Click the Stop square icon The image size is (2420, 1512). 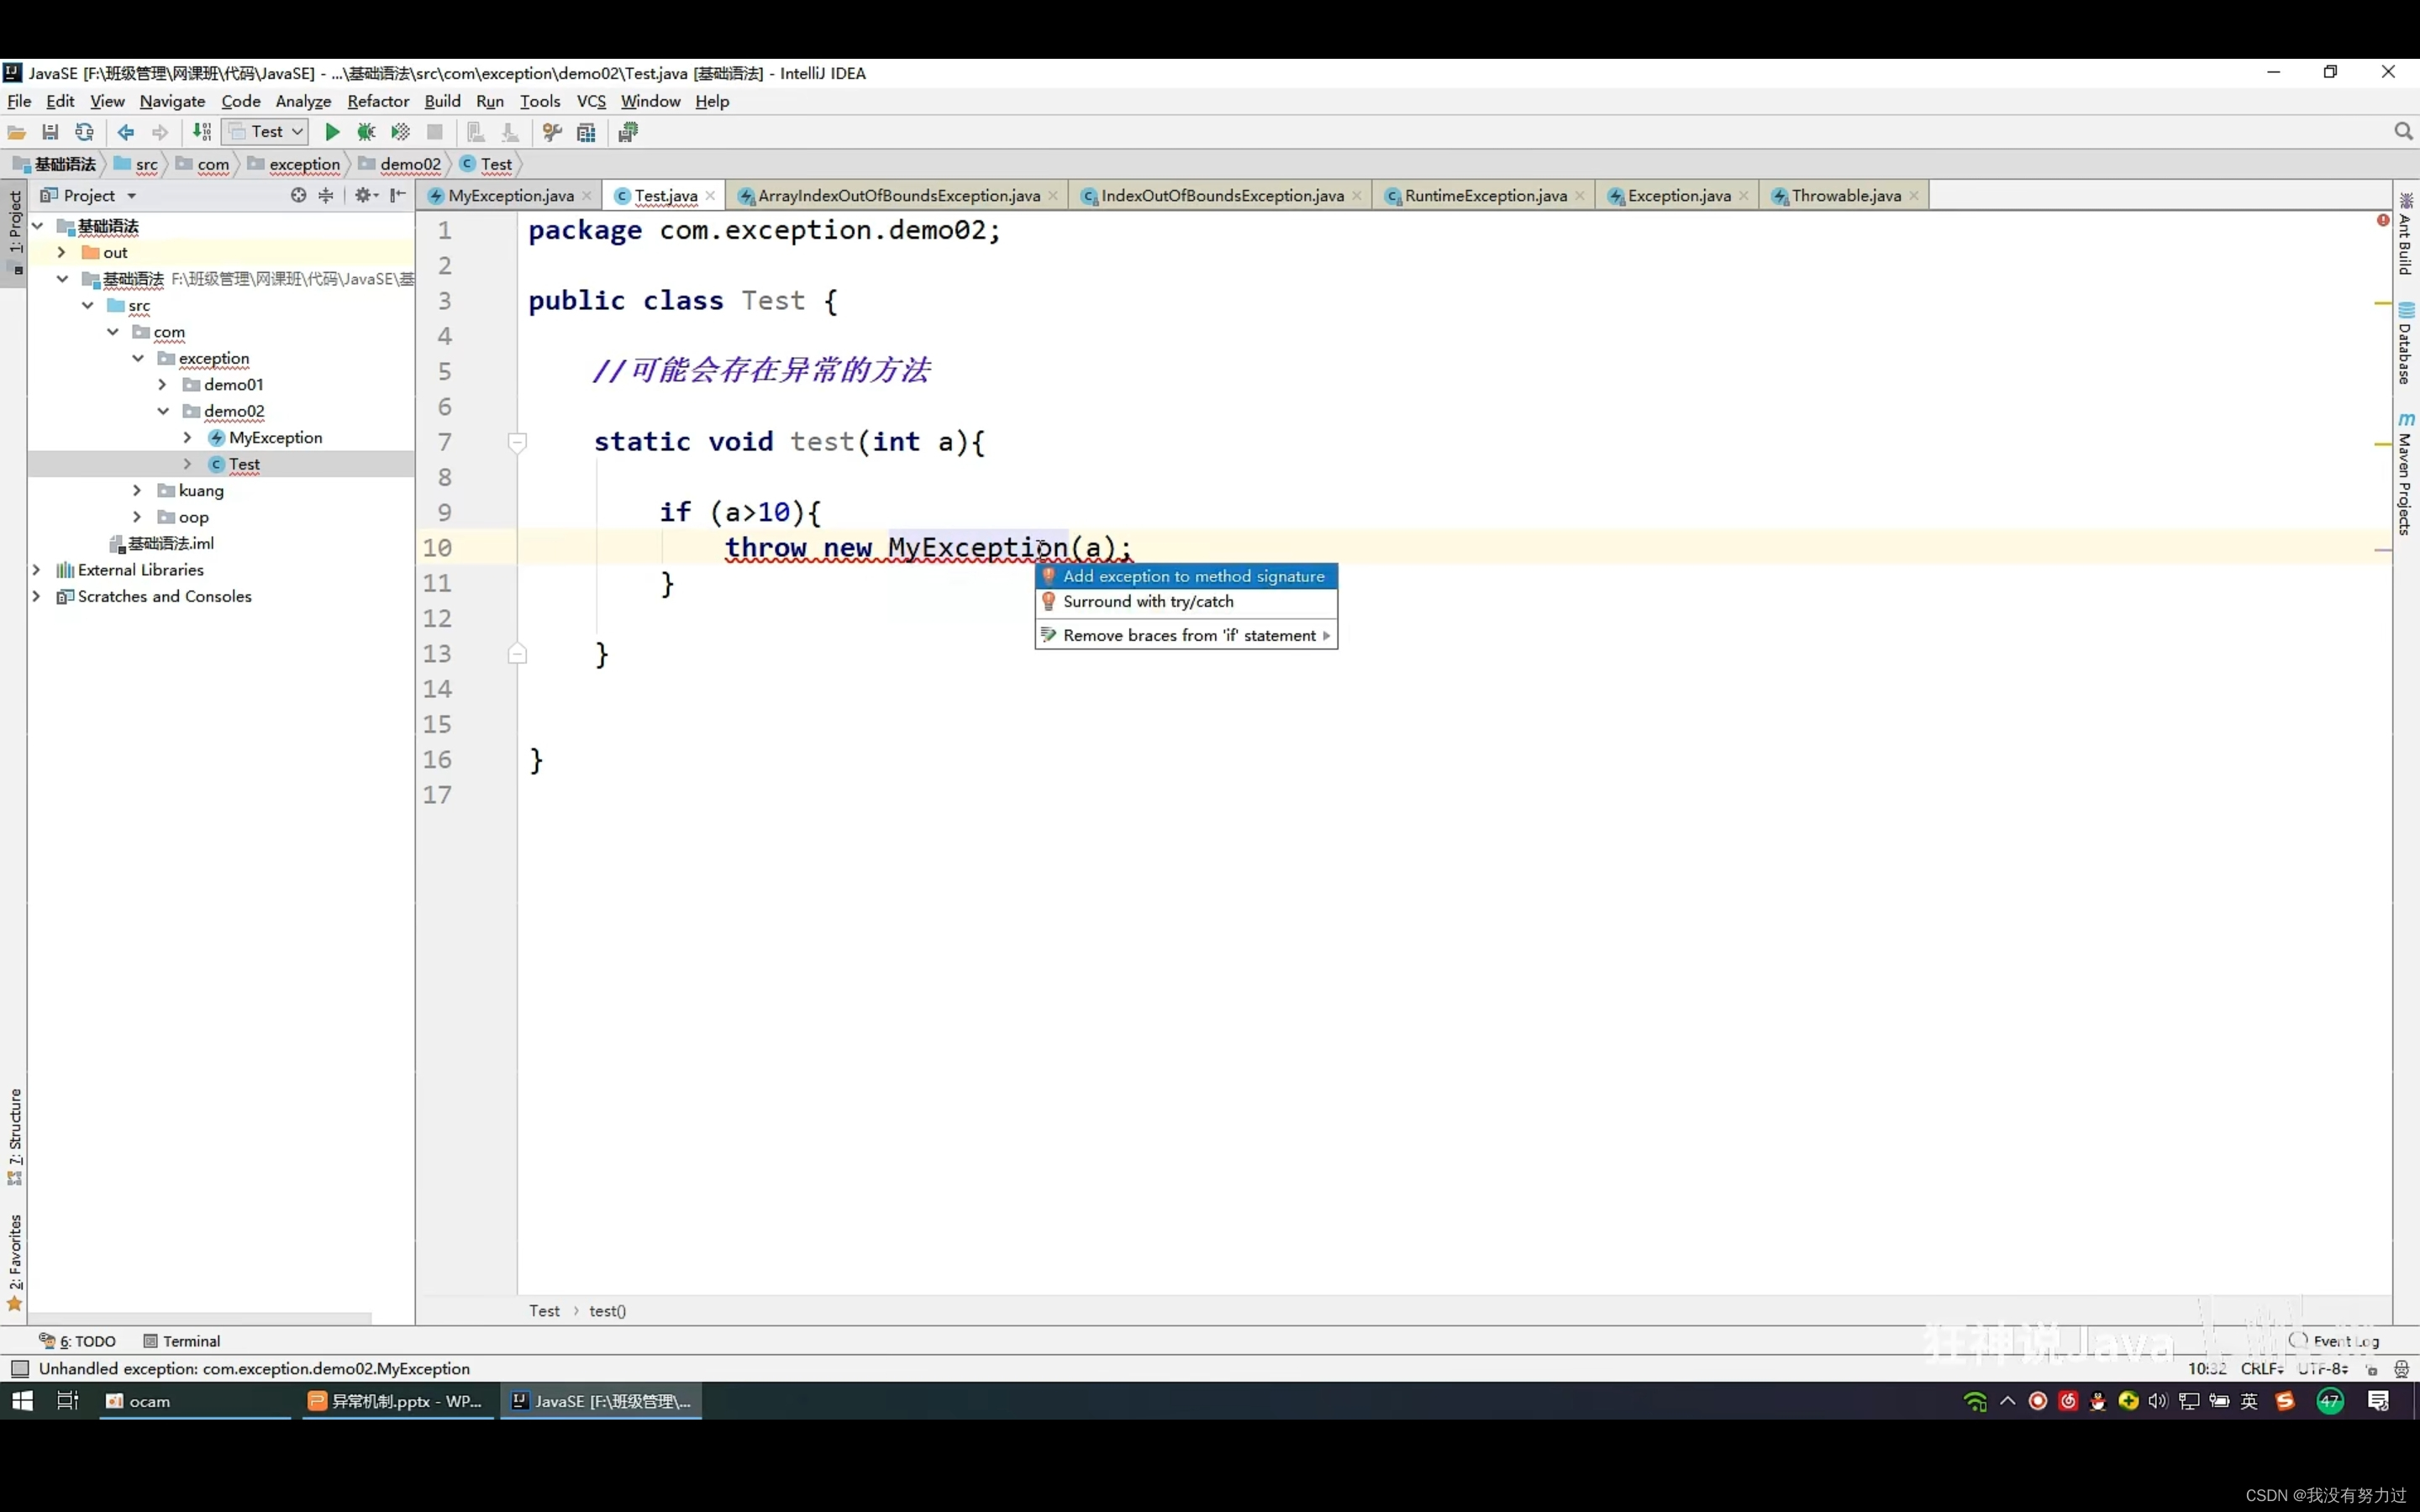pos(435,132)
